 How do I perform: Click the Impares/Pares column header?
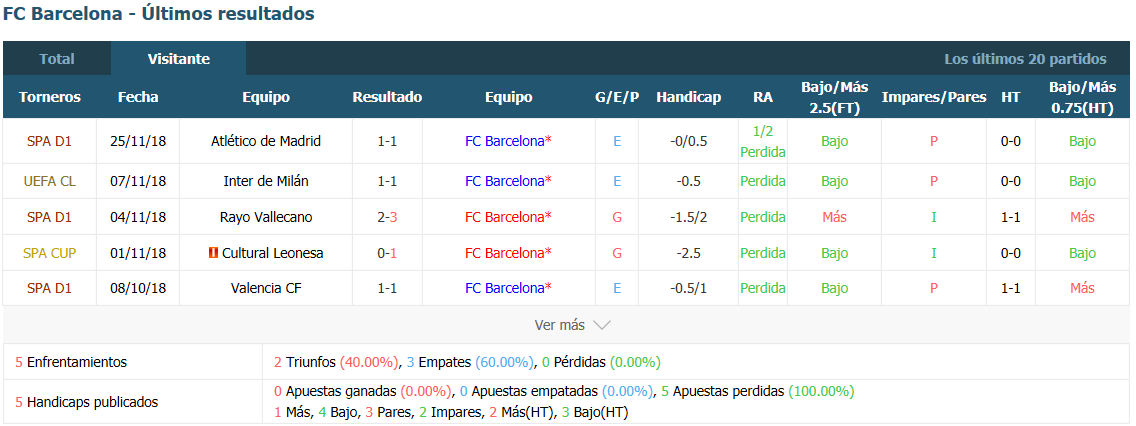point(934,97)
